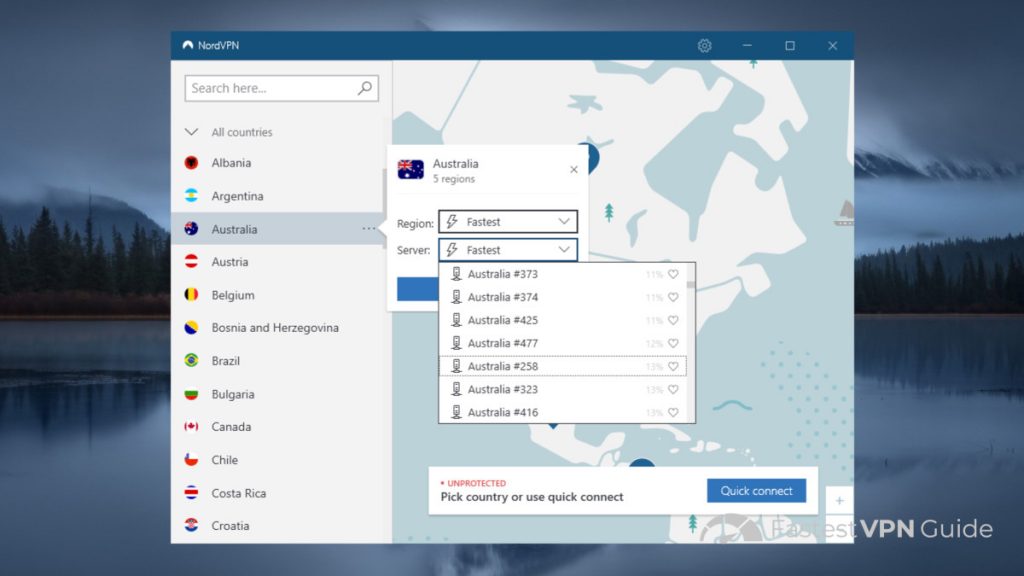1024x576 pixels.
Task: Maximize the NordVPN window
Action: [x=790, y=46]
